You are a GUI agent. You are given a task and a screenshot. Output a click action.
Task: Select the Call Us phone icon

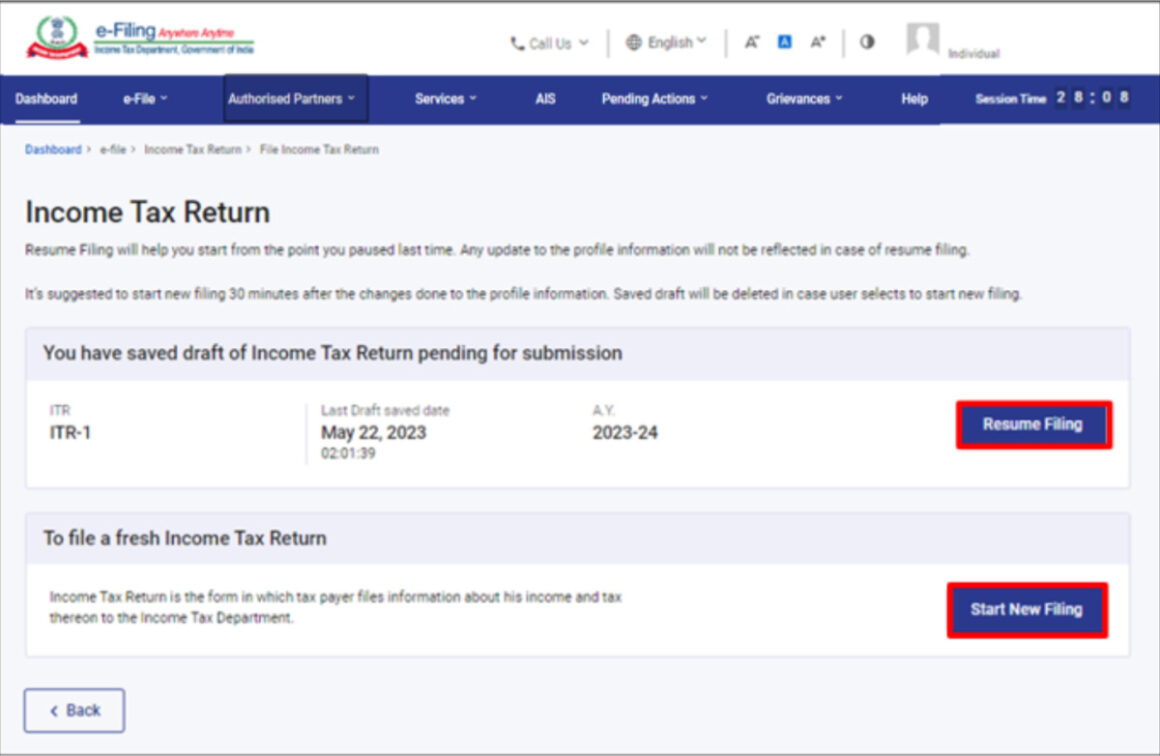pyautogui.click(x=518, y=41)
